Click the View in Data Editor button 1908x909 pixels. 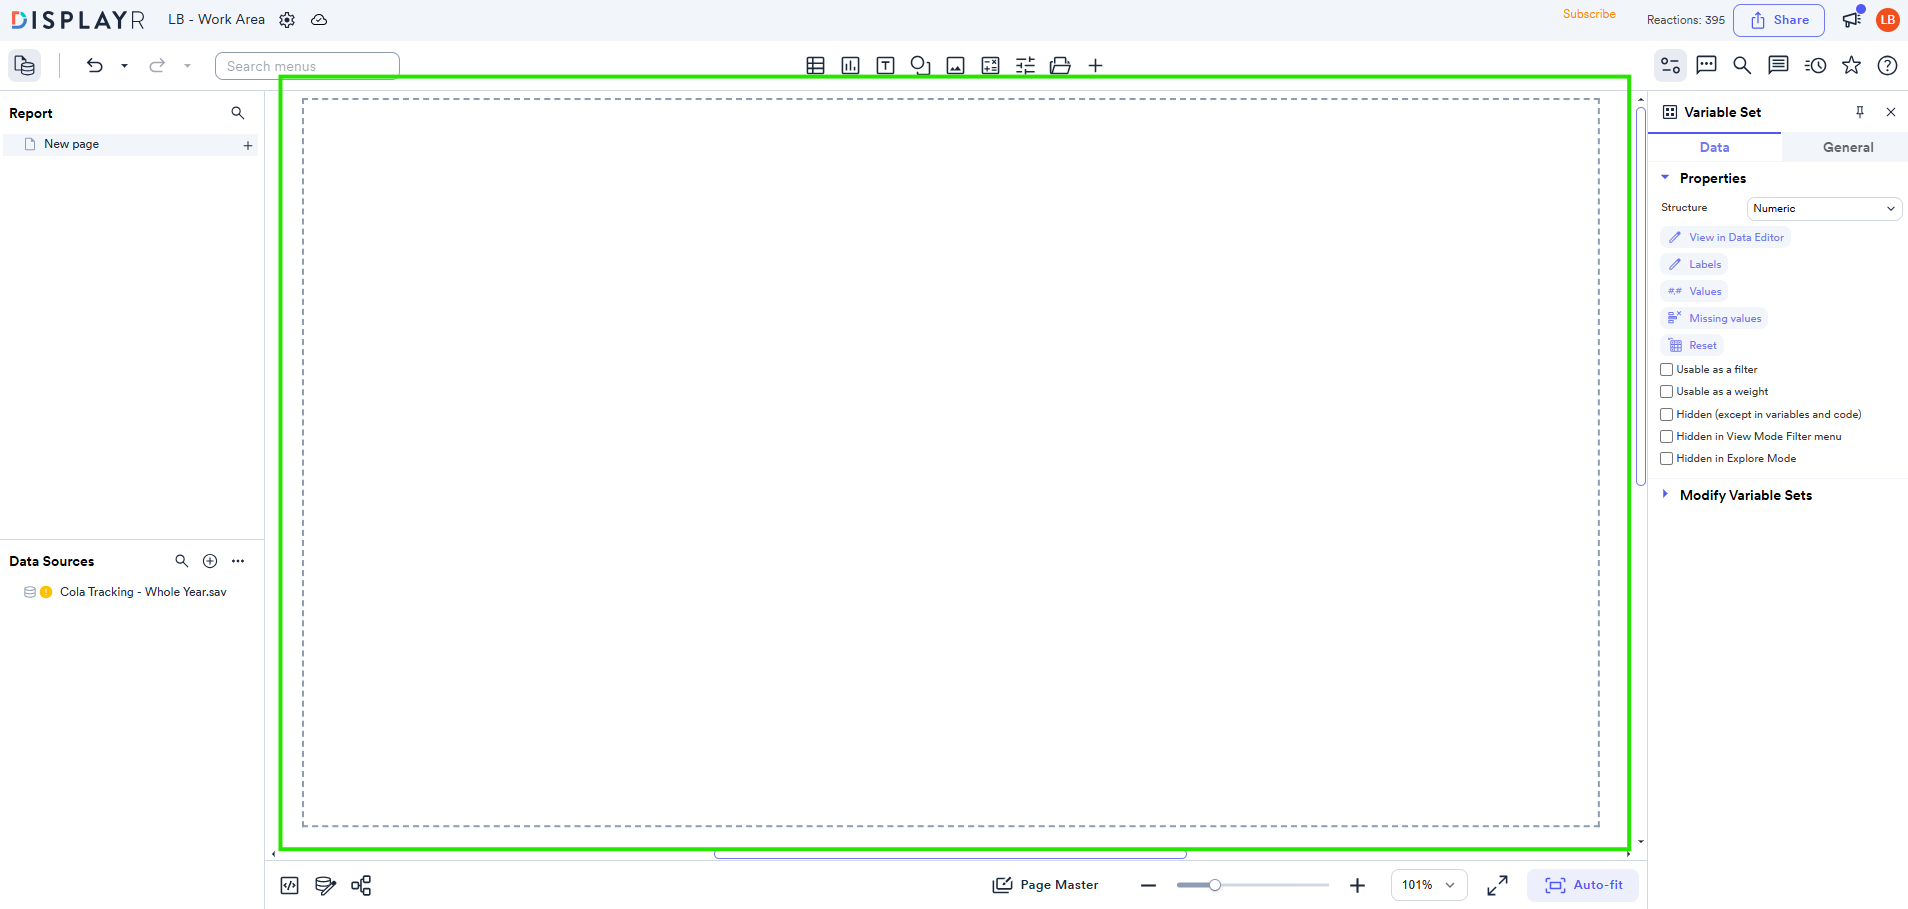pyautogui.click(x=1726, y=237)
